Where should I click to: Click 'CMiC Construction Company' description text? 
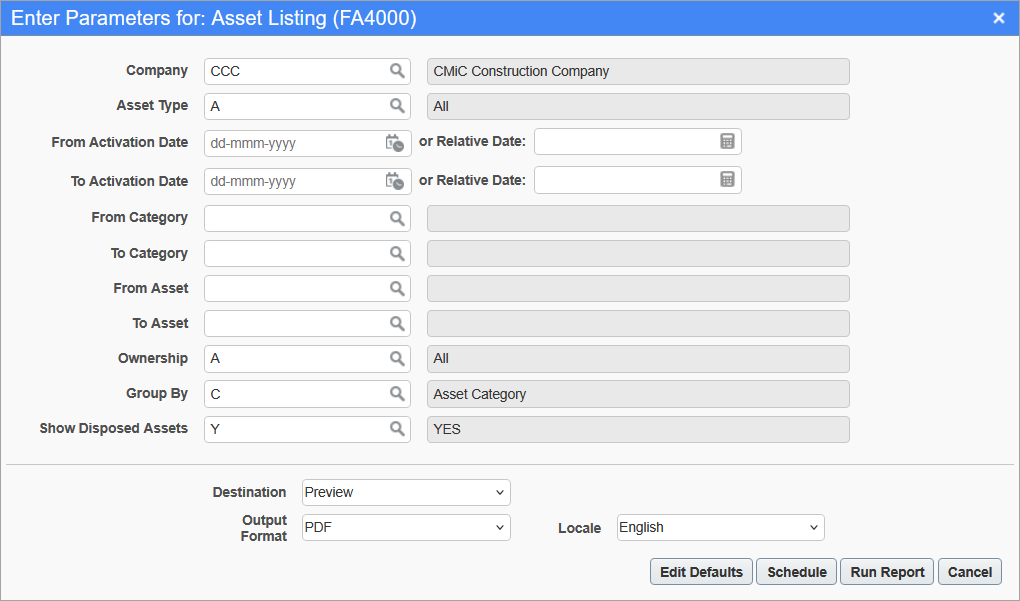(x=521, y=72)
